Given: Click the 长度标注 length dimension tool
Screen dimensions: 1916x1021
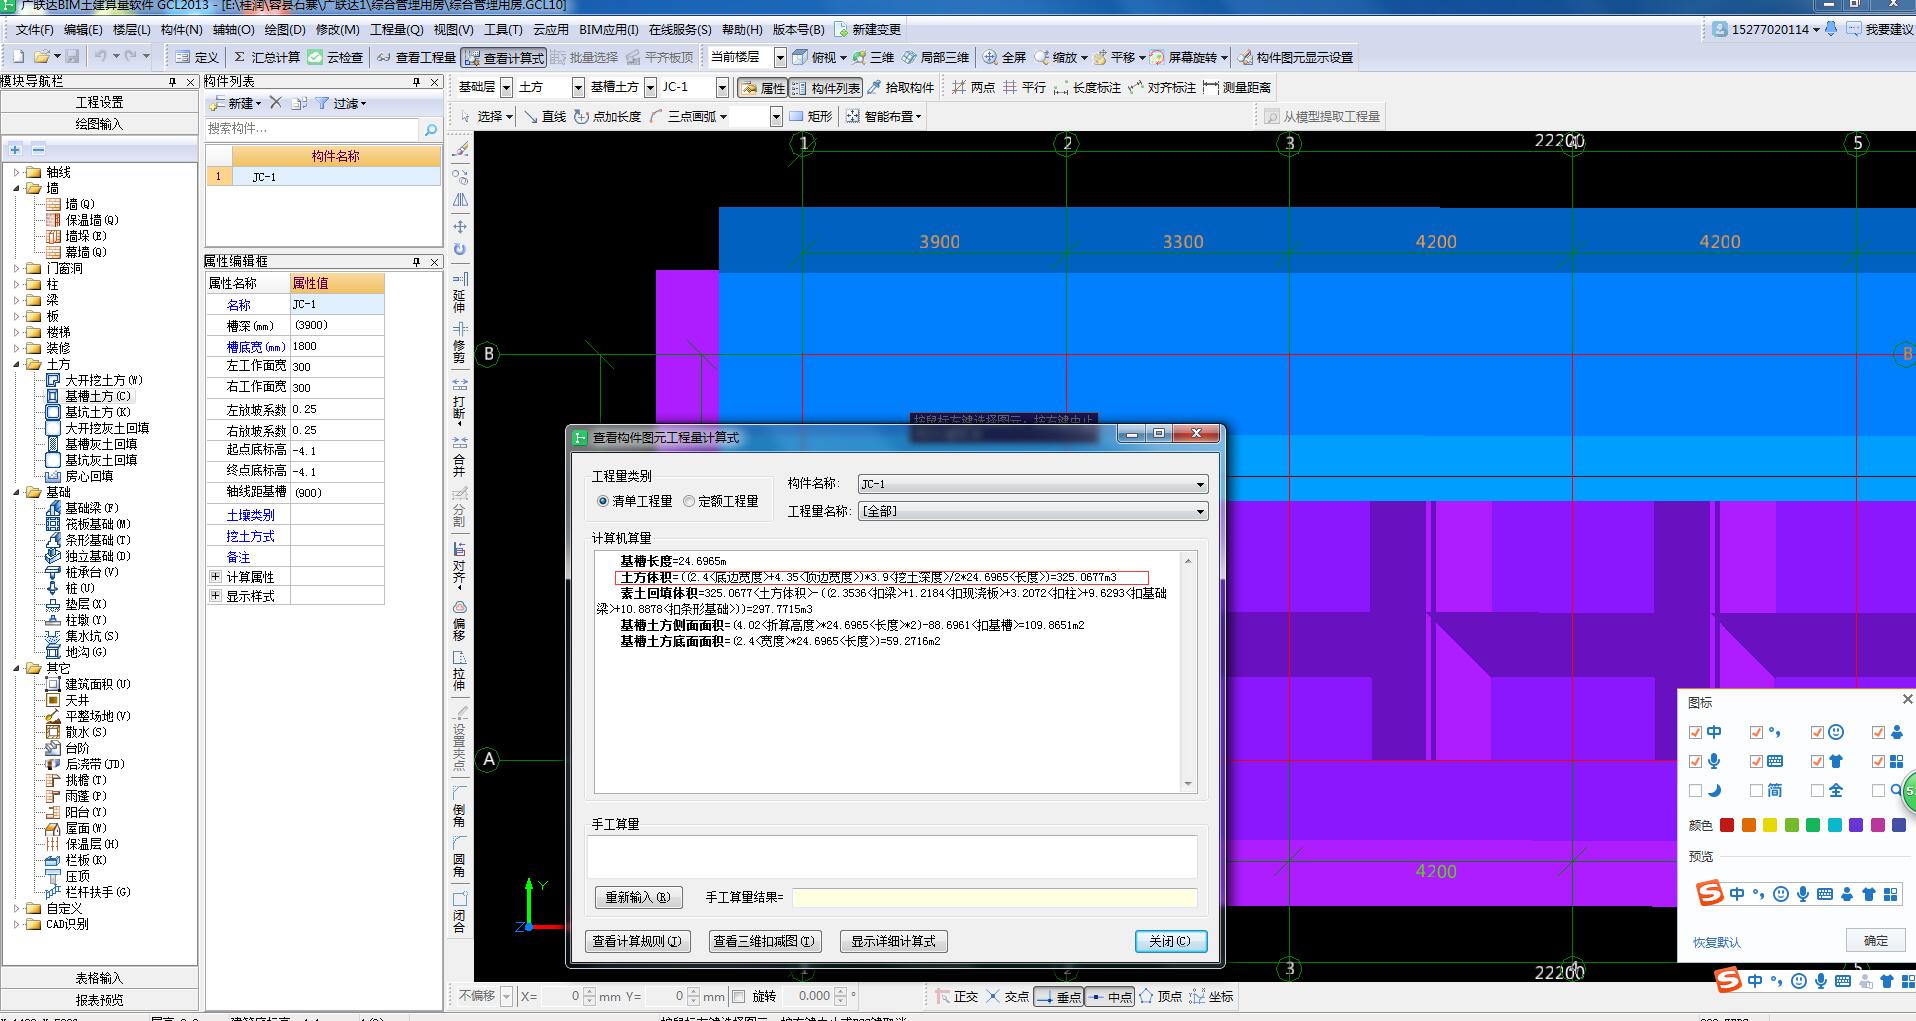Looking at the screenshot, I should (x=1088, y=87).
